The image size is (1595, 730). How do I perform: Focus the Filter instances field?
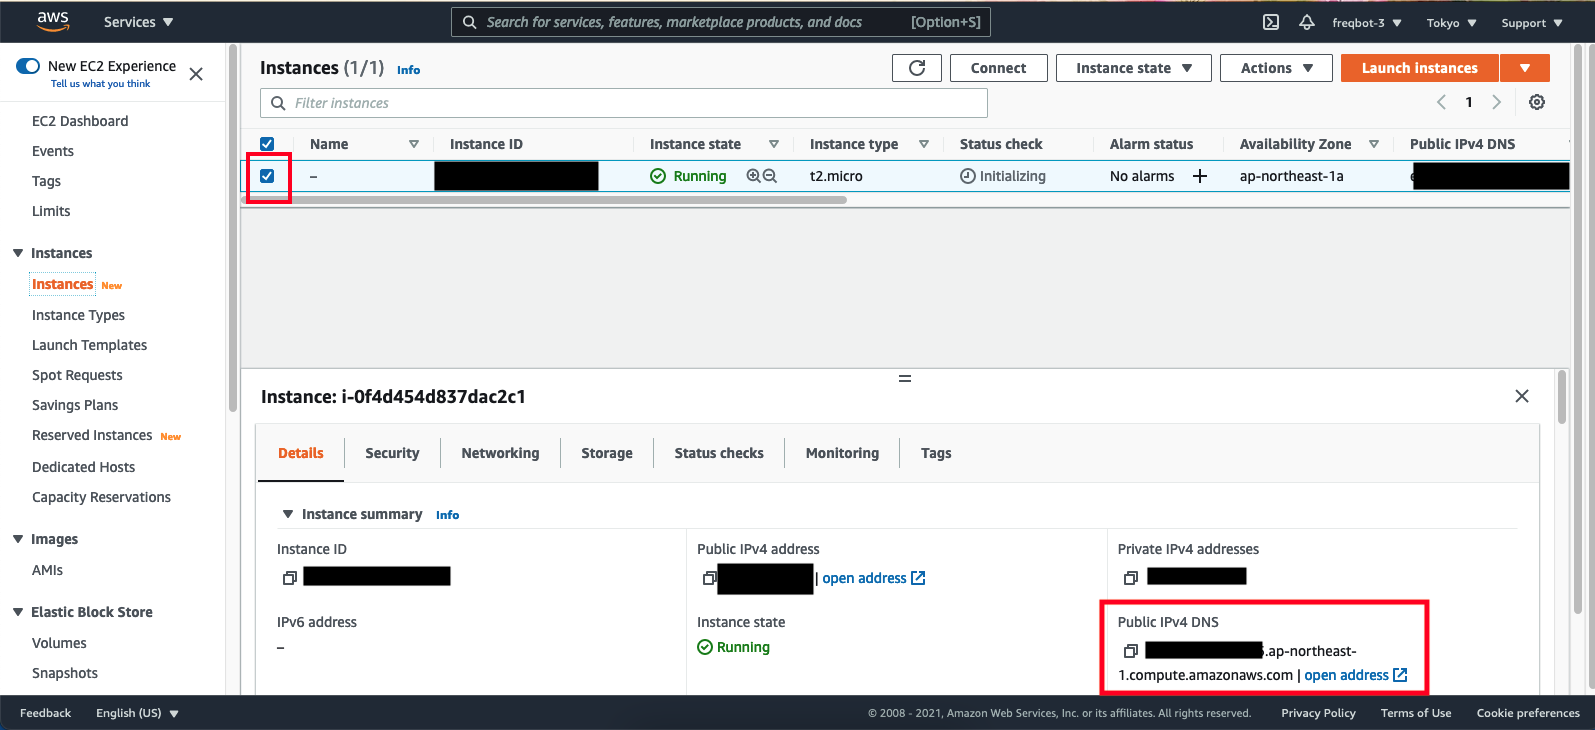[x=624, y=103]
